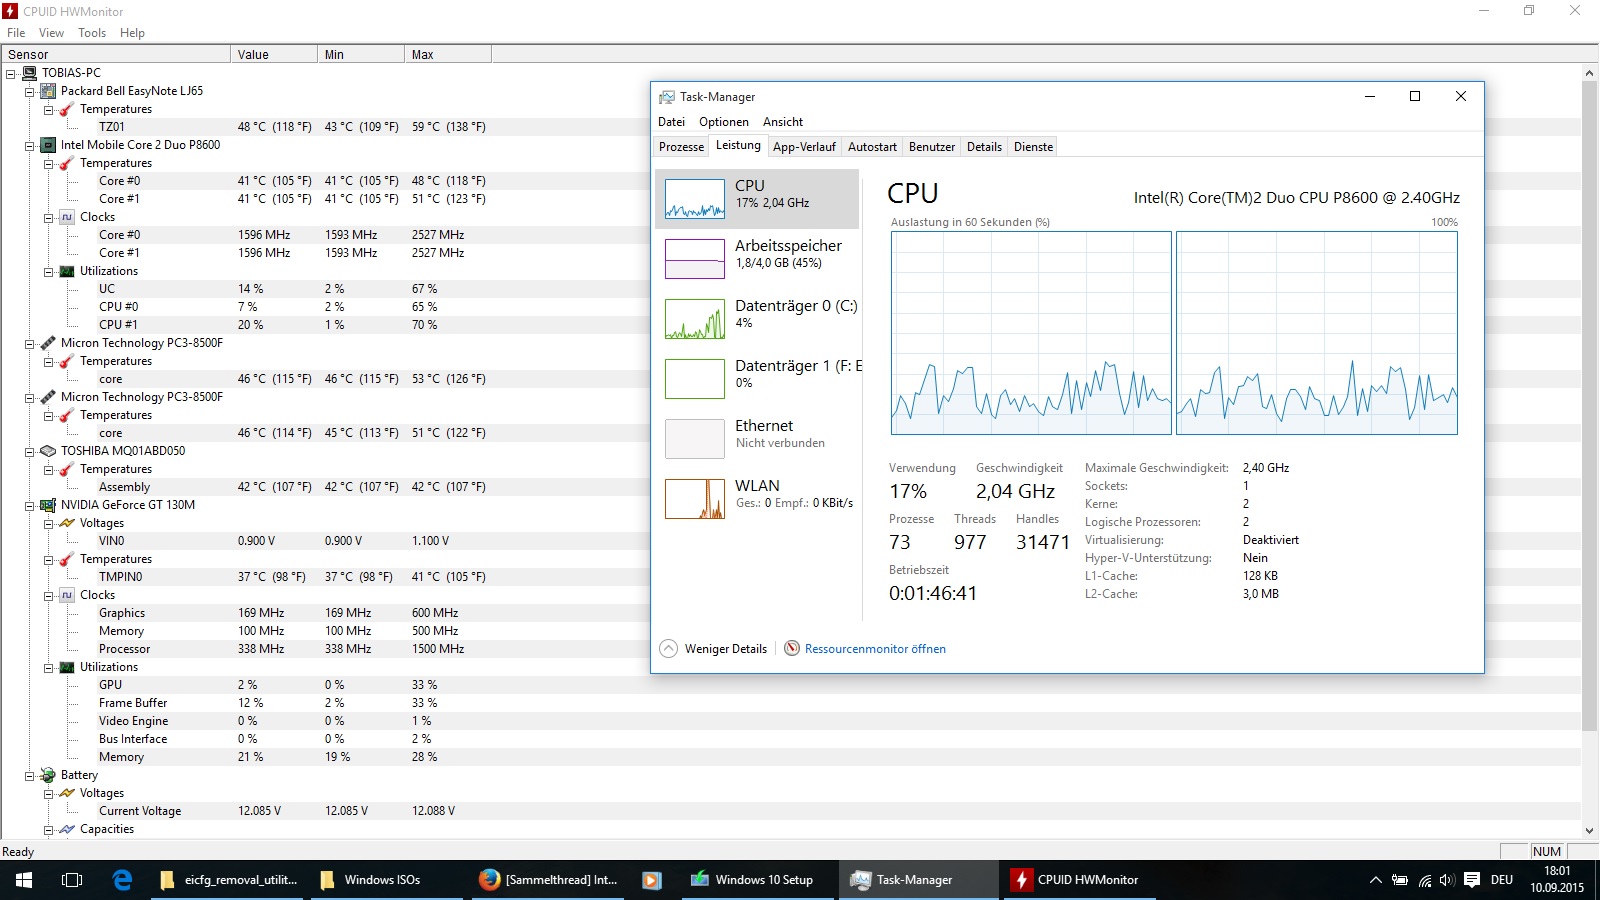
Task: Collapse the Utilizations node under Intel CPU
Action: [x=48, y=271]
